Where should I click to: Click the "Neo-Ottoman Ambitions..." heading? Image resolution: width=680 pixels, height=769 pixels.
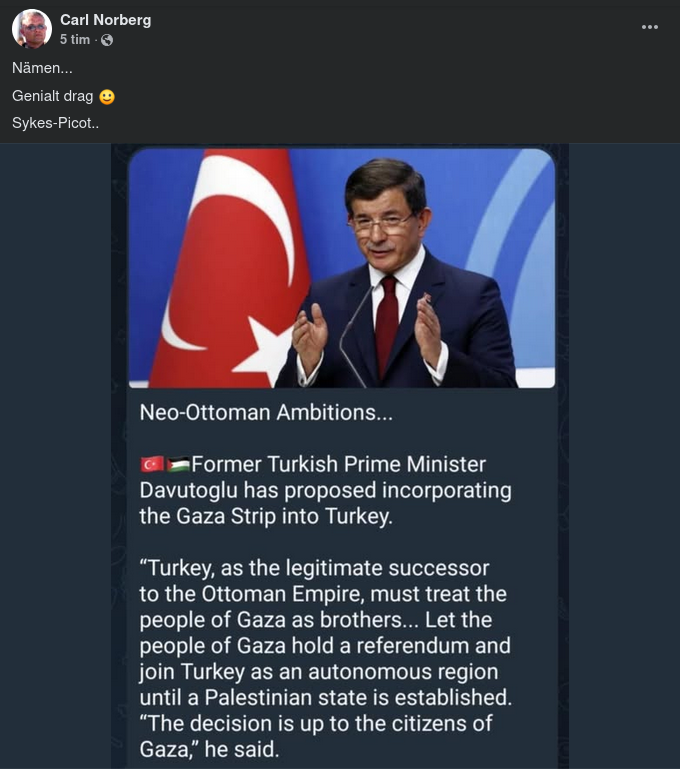coord(266,412)
